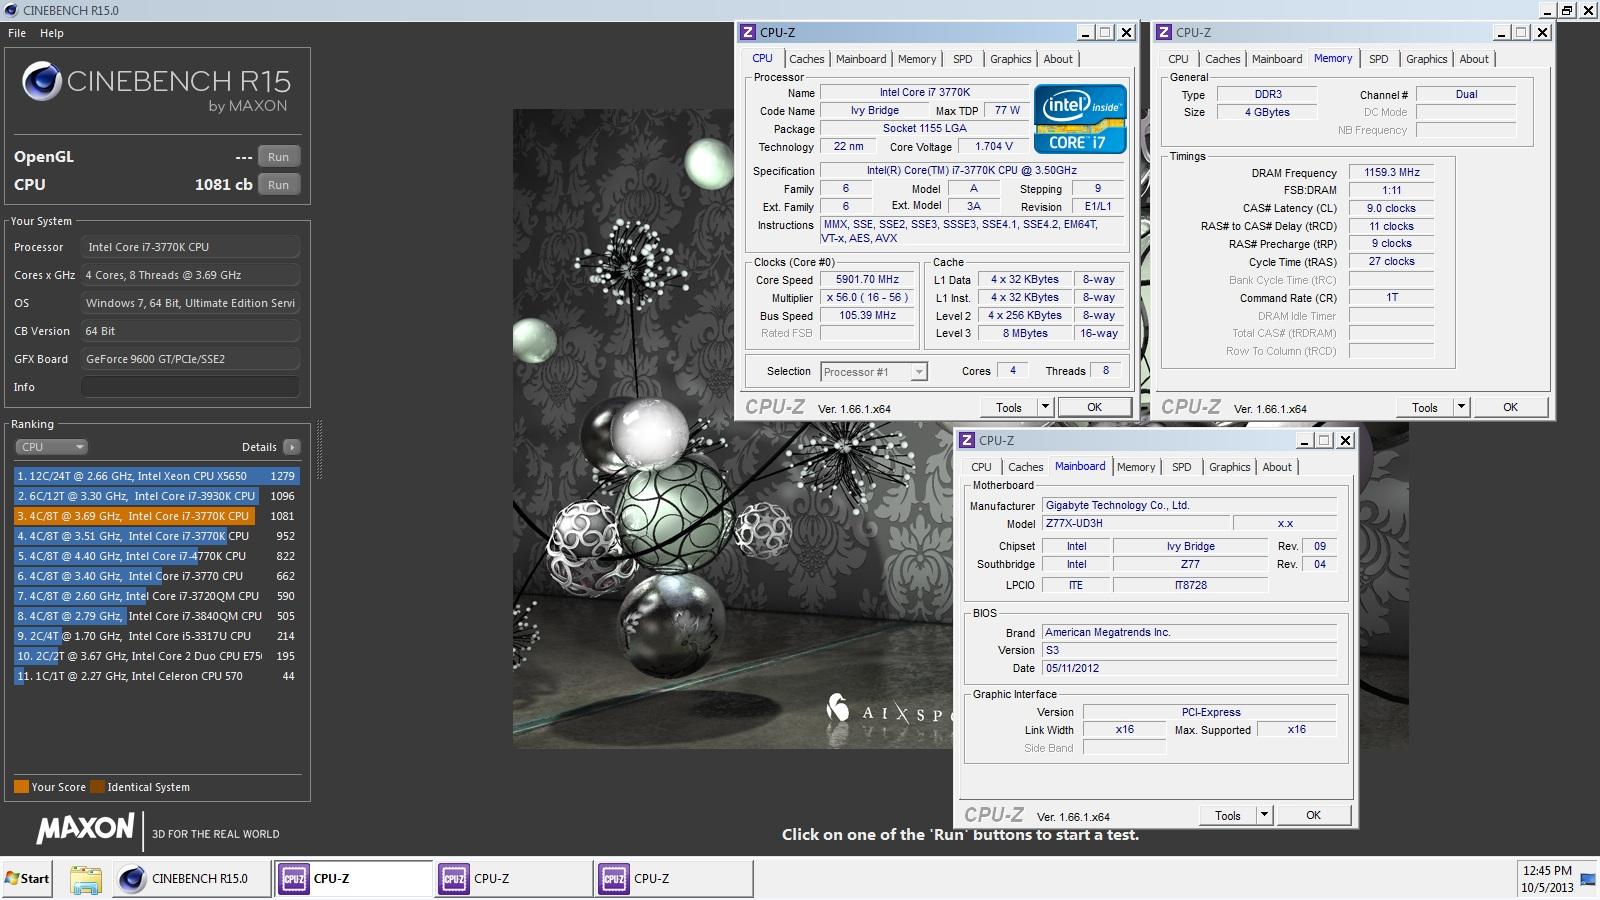Select the Memory tab in Mainboard window
The height and width of the screenshot is (900, 1600).
(1135, 467)
